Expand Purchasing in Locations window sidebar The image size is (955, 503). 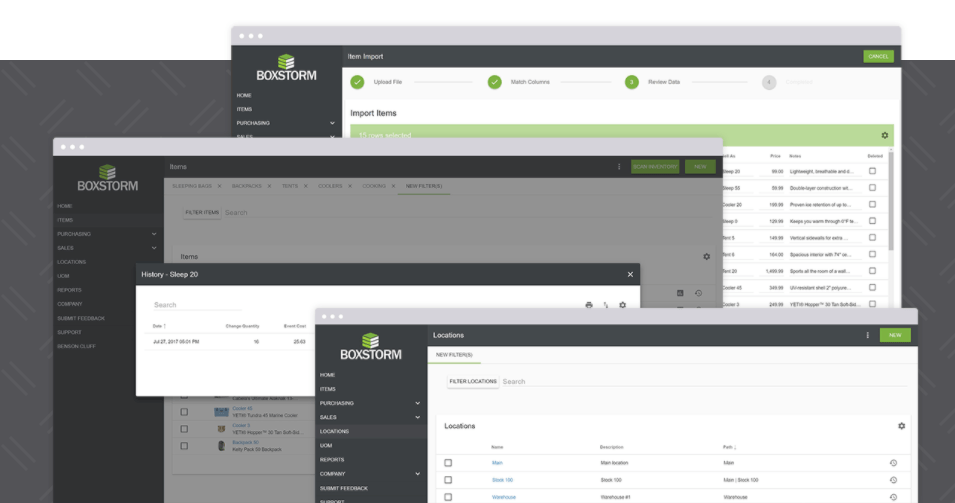(x=418, y=403)
